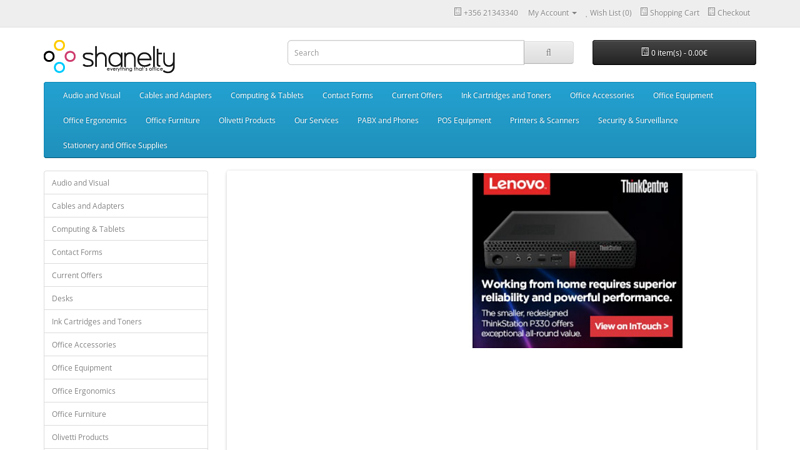This screenshot has width=800, height=450.
Task: Click the Shanelty logo
Action: [x=110, y=57]
